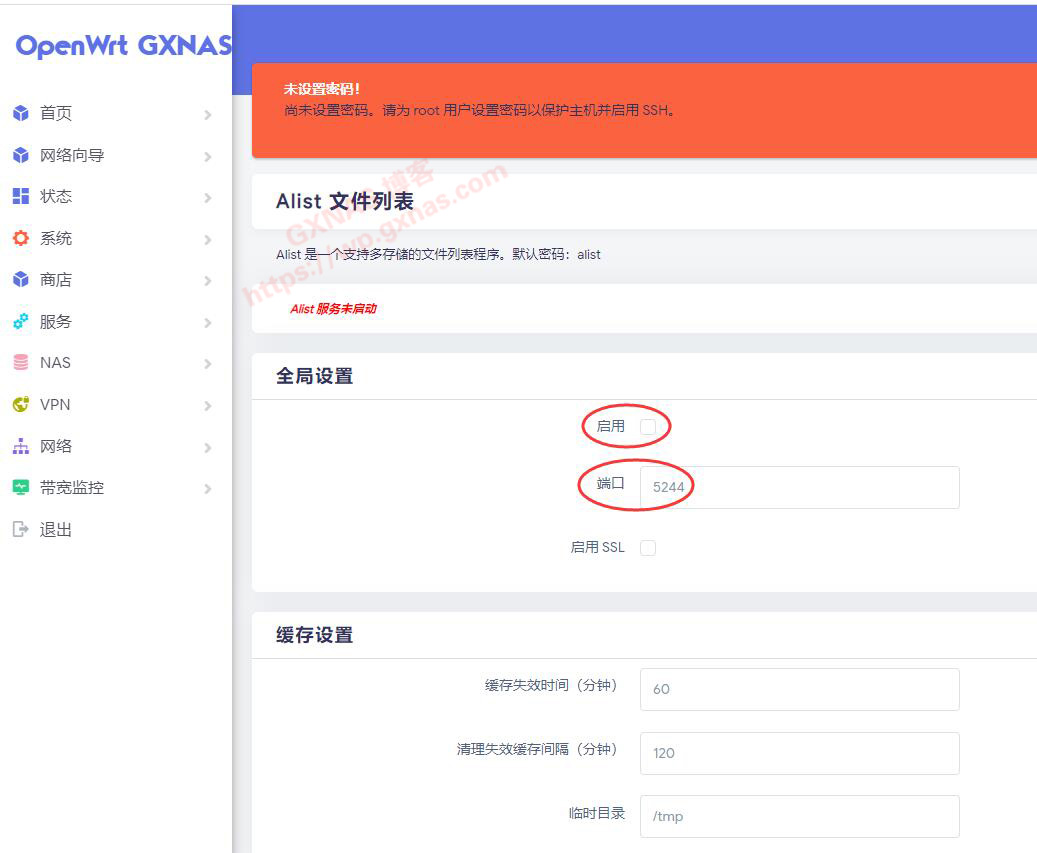Expand the 网络 sidebar chevron
The image size is (1037, 853).
(208, 446)
